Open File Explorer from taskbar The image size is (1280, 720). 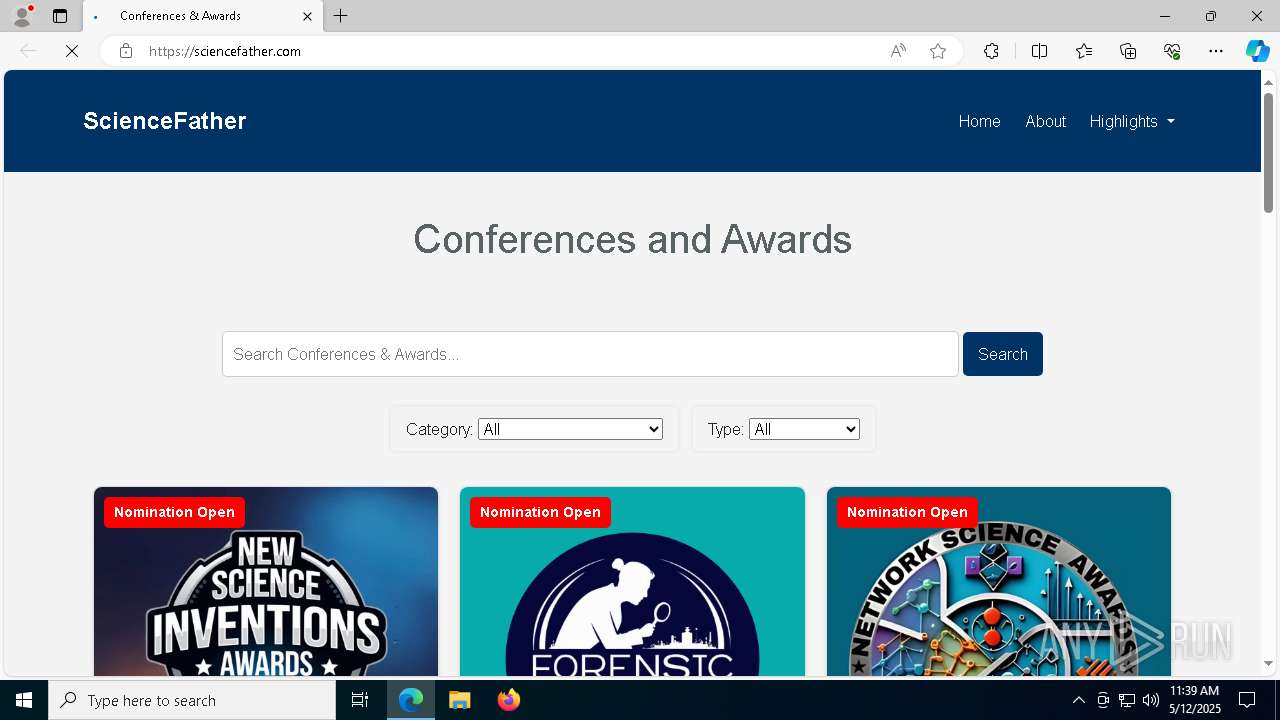(x=459, y=700)
